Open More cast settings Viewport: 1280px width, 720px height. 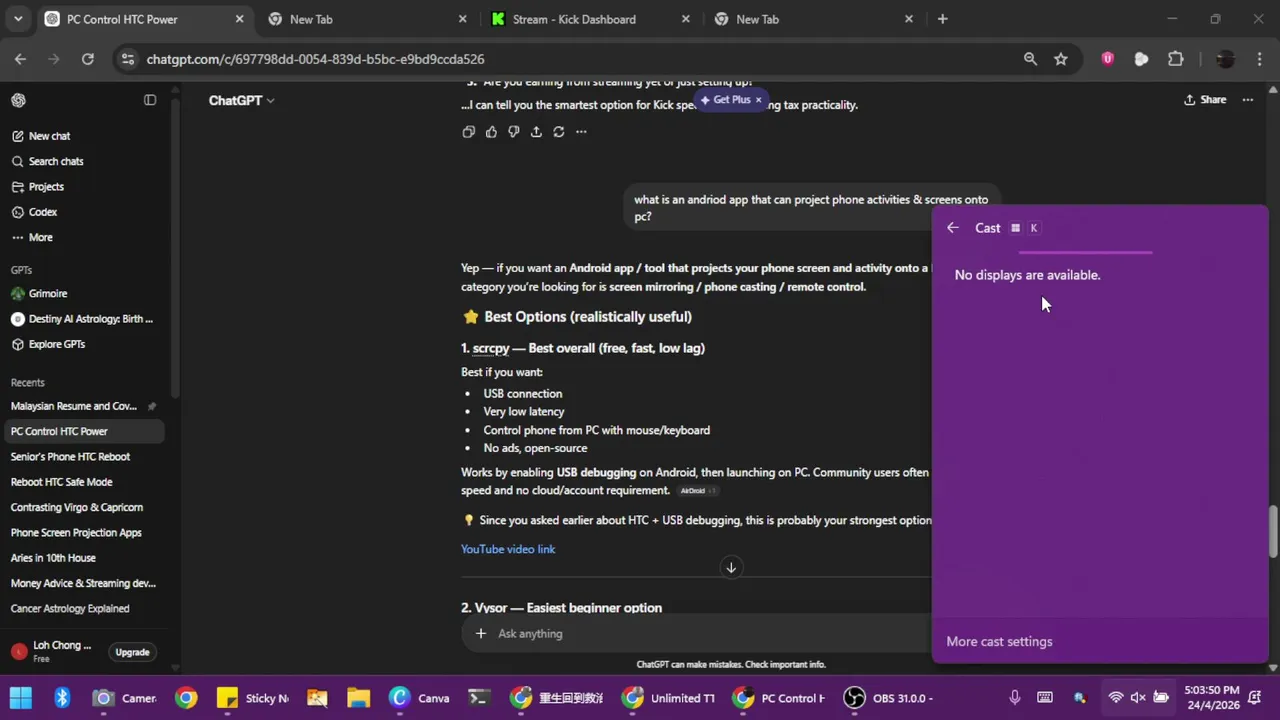(x=999, y=641)
